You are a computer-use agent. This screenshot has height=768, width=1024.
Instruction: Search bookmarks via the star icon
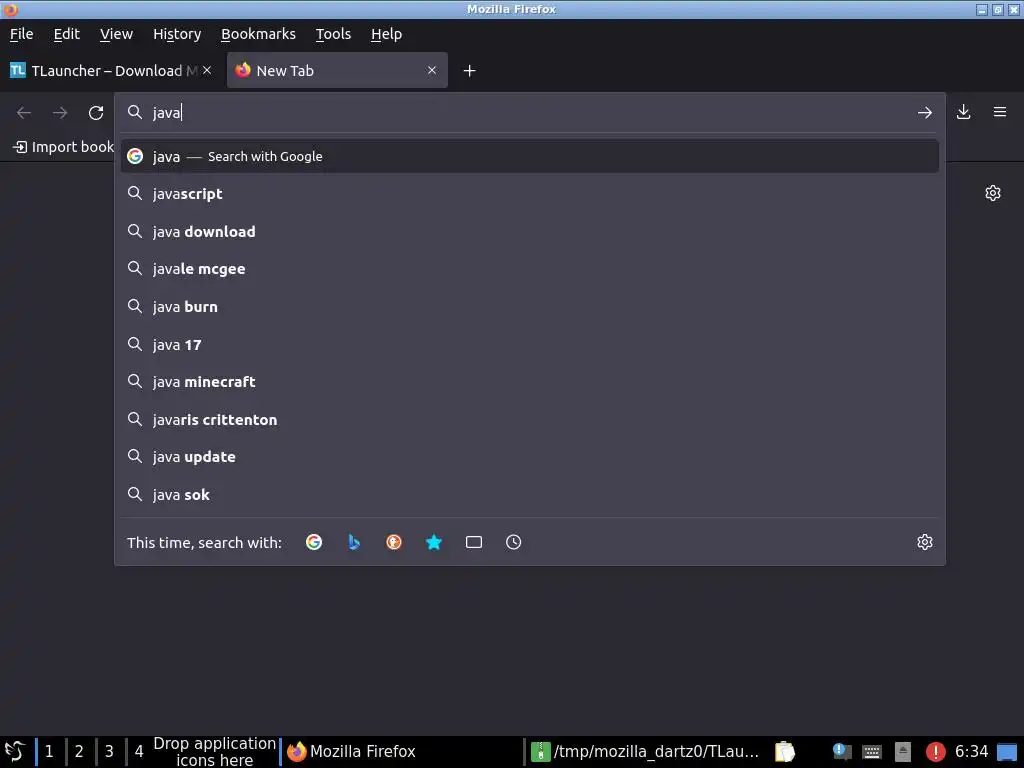click(434, 542)
